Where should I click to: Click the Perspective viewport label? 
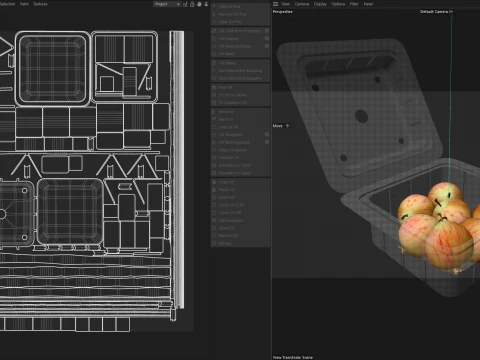point(283,12)
